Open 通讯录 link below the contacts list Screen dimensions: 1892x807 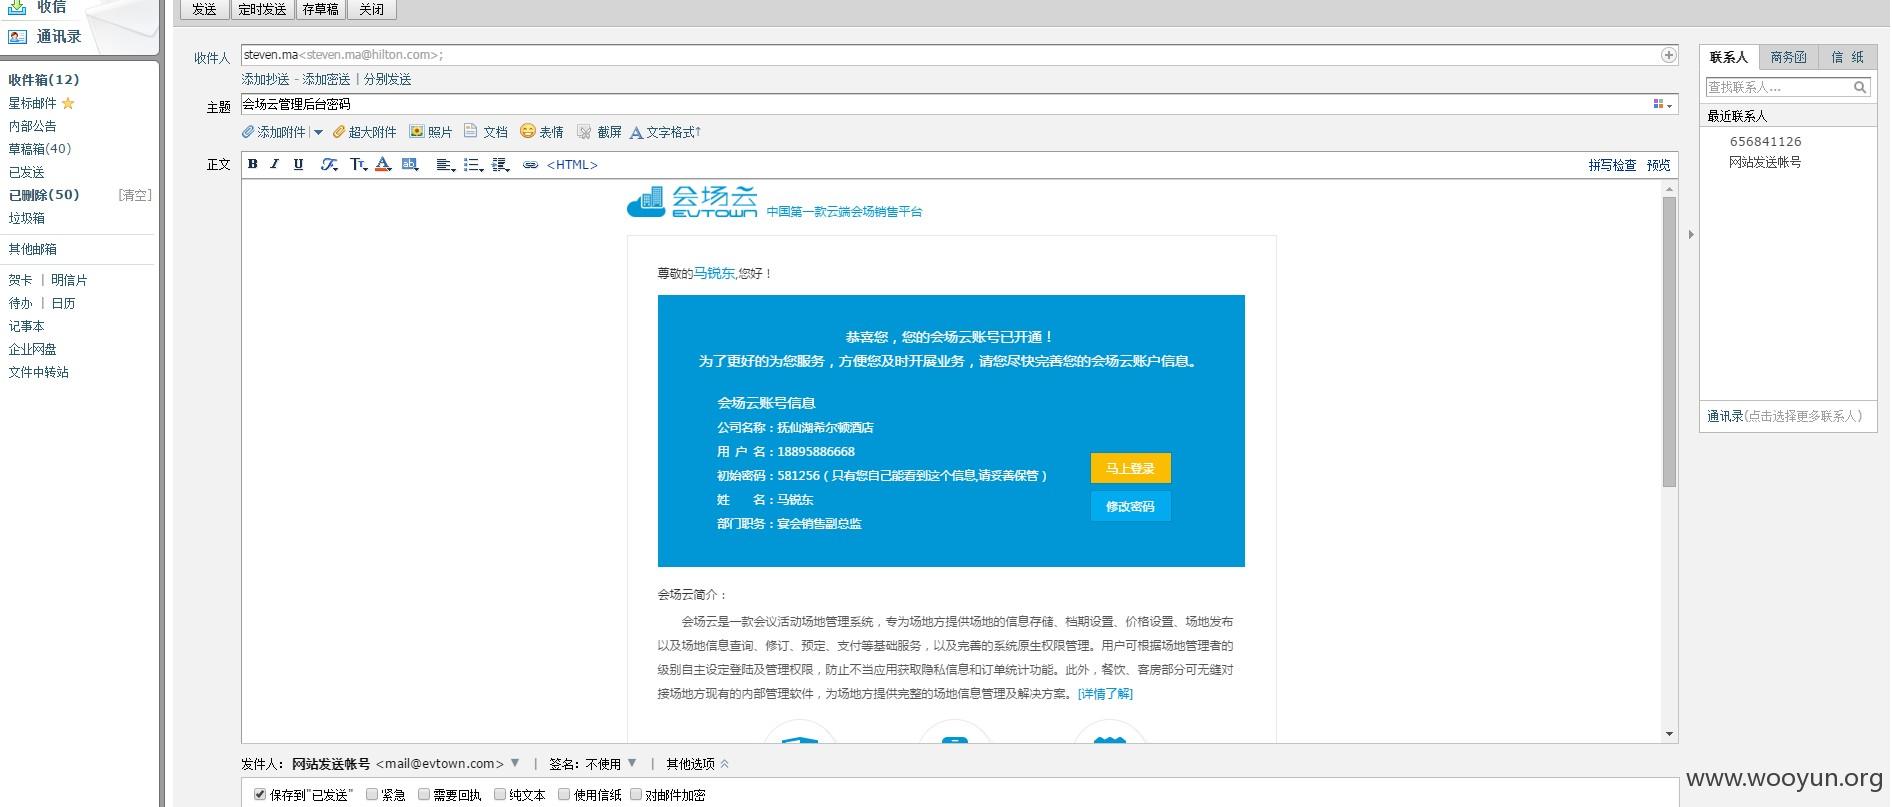tap(1724, 416)
